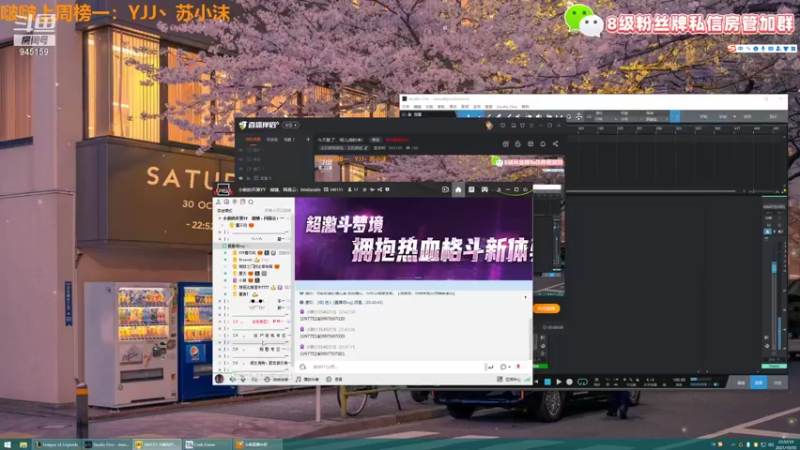Expand the sub-channel row with red text
Screen dimensions: 800x450
point(220,322)
